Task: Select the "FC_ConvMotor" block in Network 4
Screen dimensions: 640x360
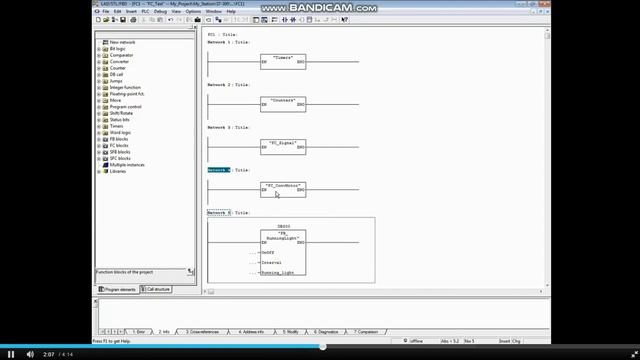Action: pyautogui.click(x=283, y=190)
